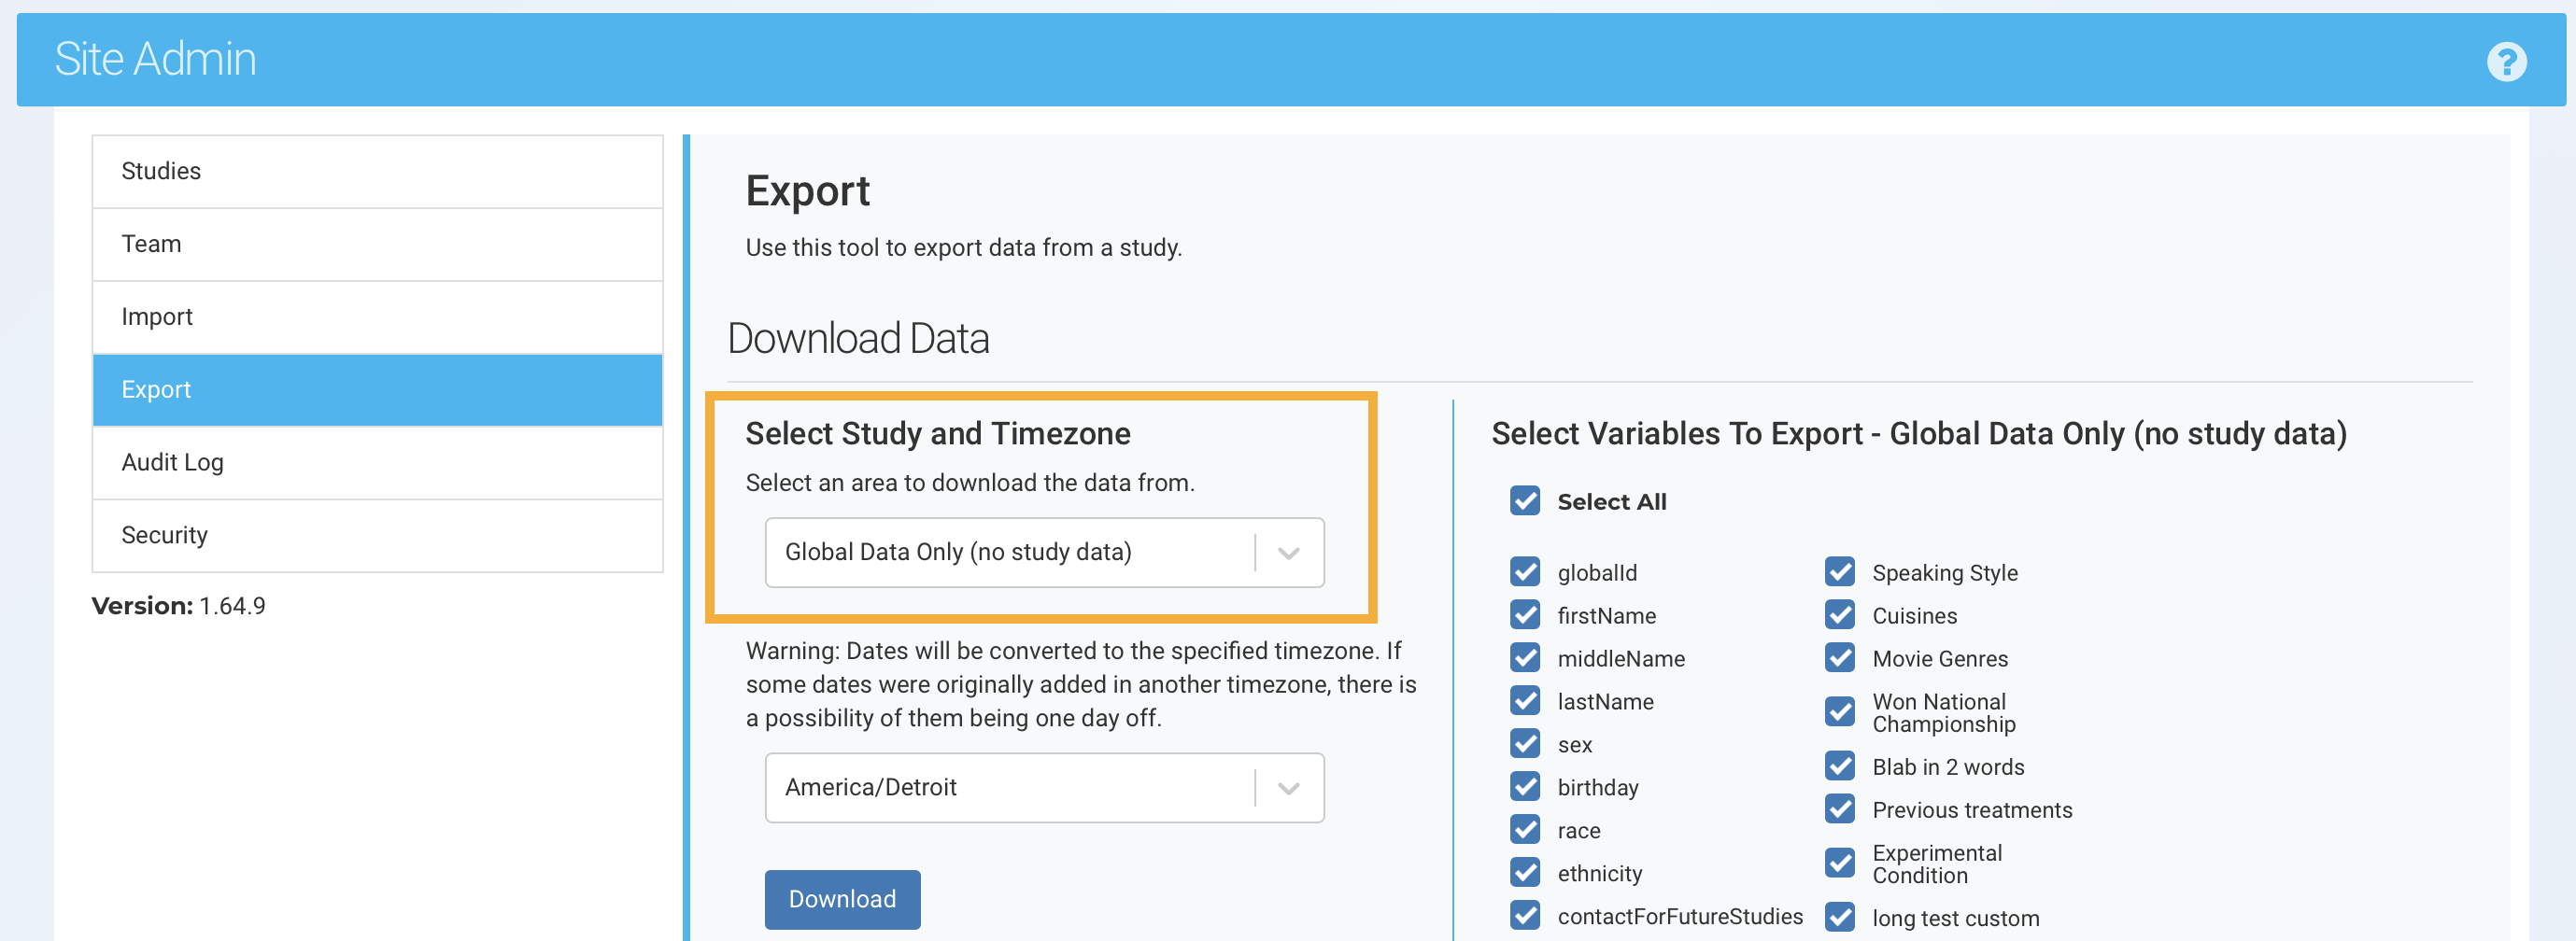Uncheck the firstName checkbox
The image size is (2576, 941).
tap(1525, 615)
